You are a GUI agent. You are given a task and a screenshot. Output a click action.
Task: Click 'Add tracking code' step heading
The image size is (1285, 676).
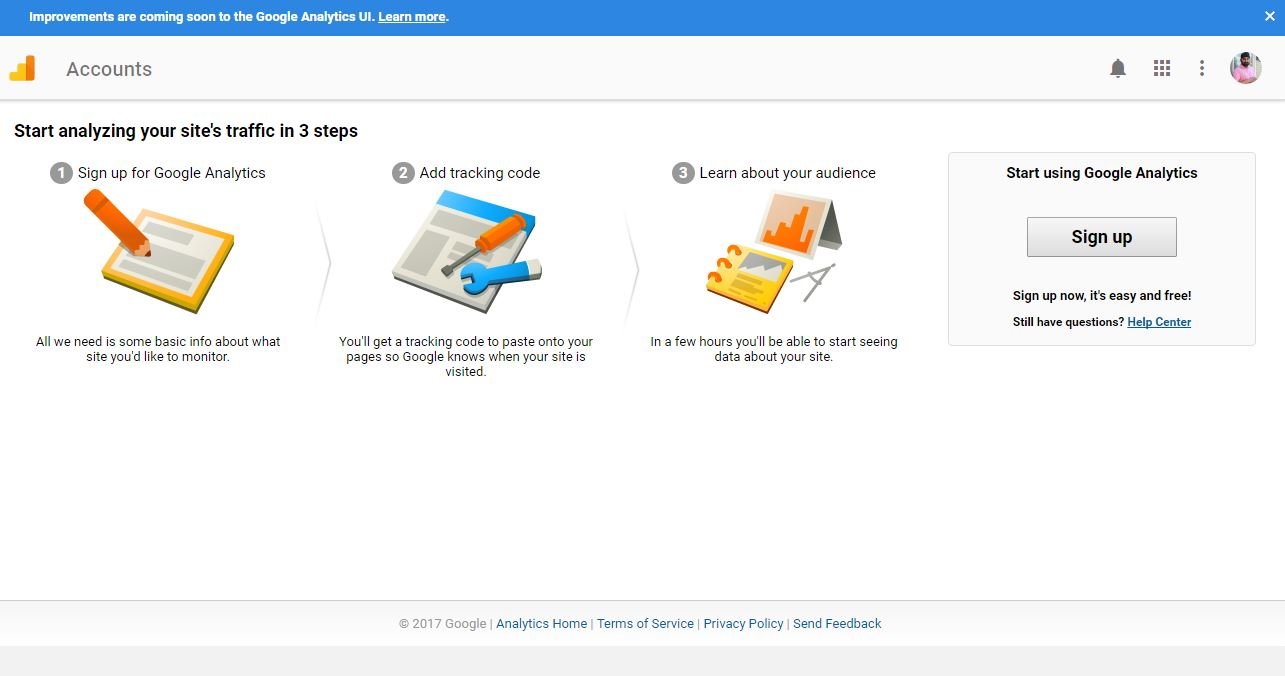480,173
